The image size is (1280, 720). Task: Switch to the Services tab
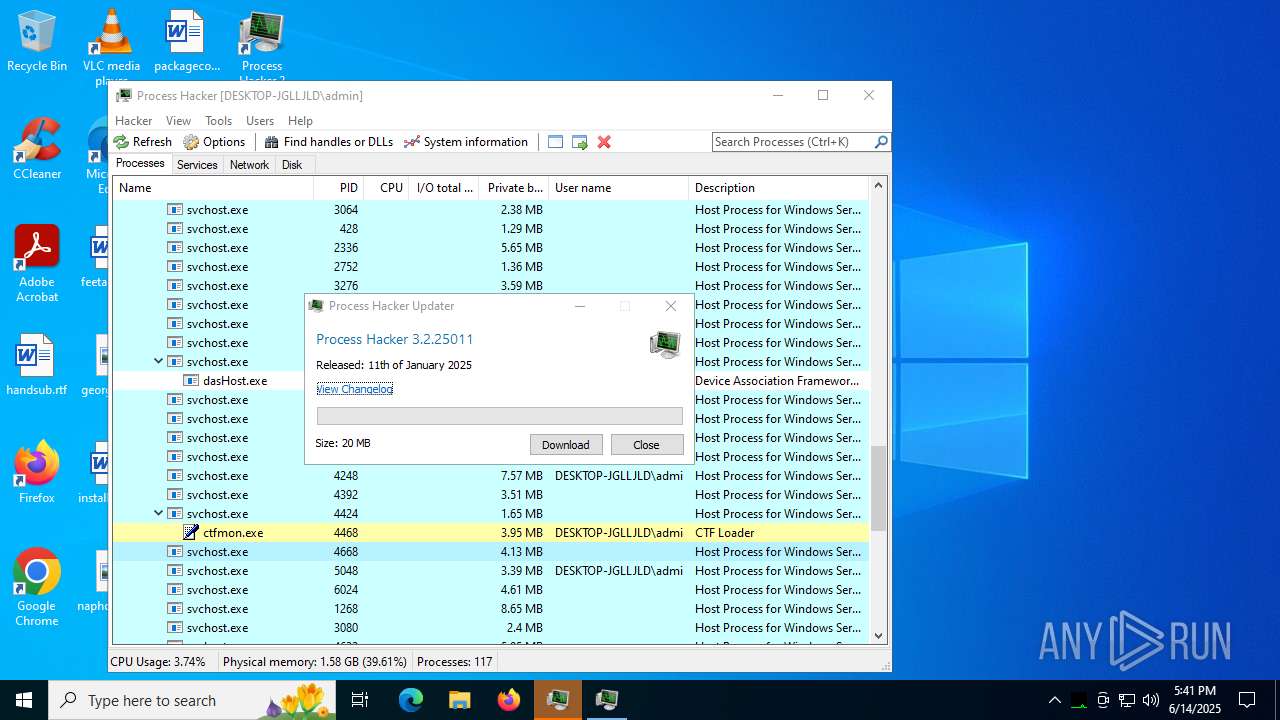point(197,165)
